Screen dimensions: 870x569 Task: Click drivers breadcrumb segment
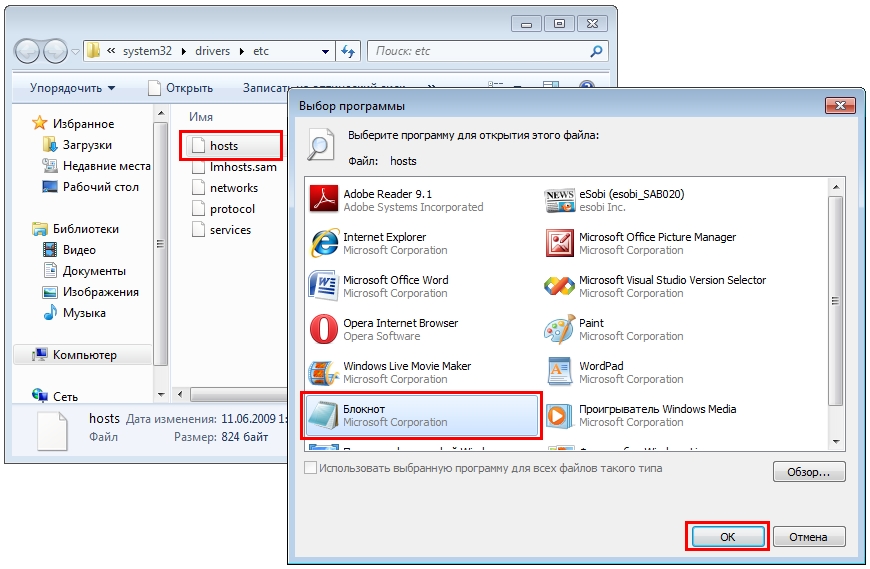(x=212, y=51)
